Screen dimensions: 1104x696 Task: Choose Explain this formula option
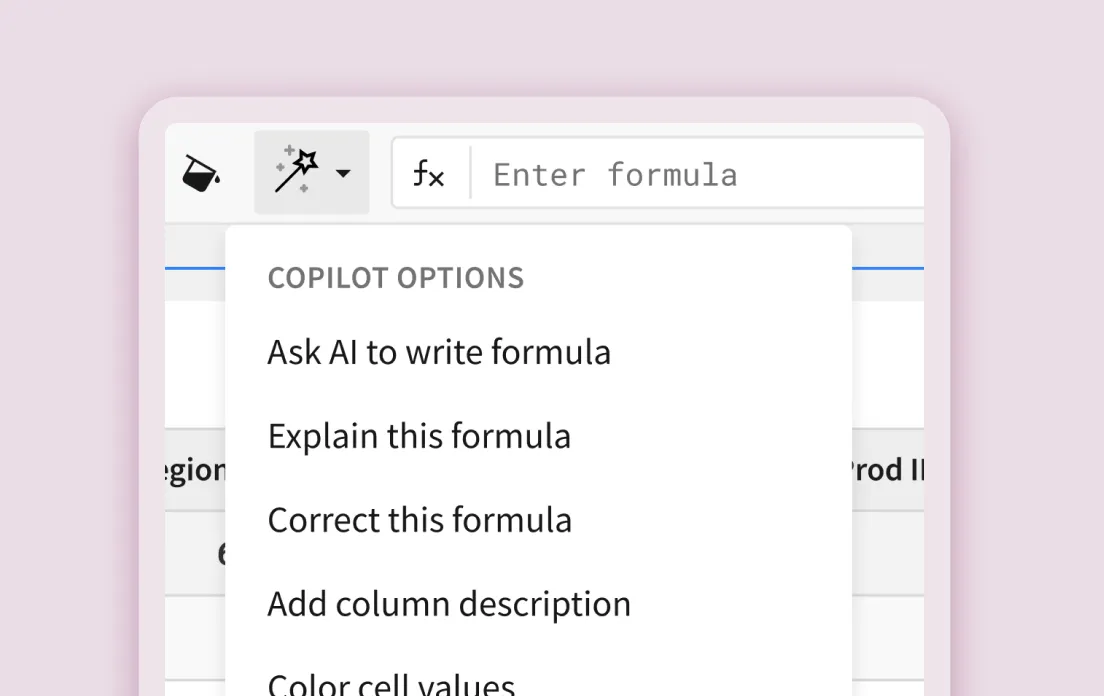coord(419,436)
